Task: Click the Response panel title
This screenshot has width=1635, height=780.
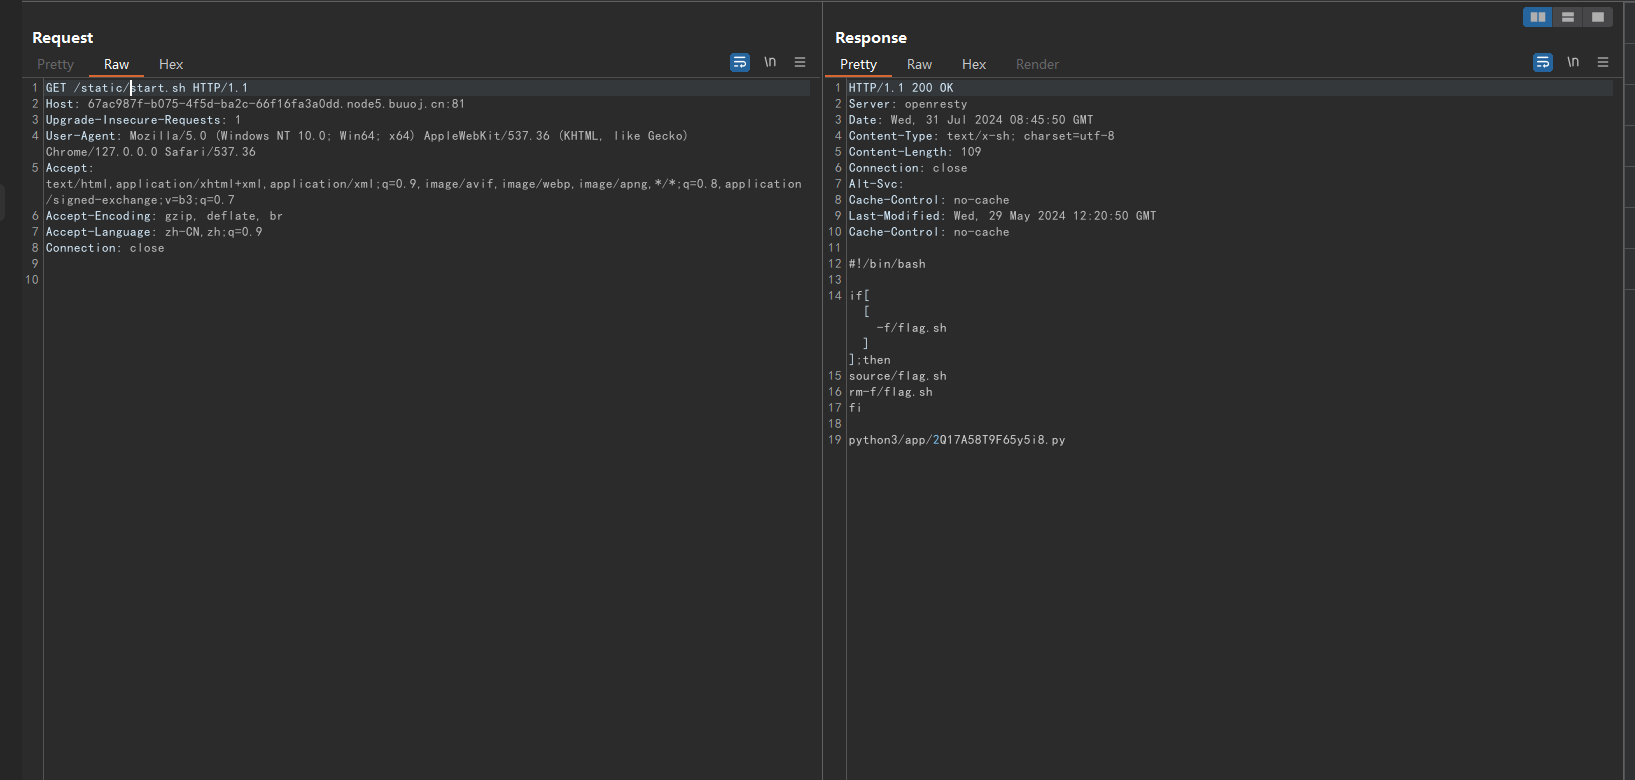Action: click(x=871, y=38)
